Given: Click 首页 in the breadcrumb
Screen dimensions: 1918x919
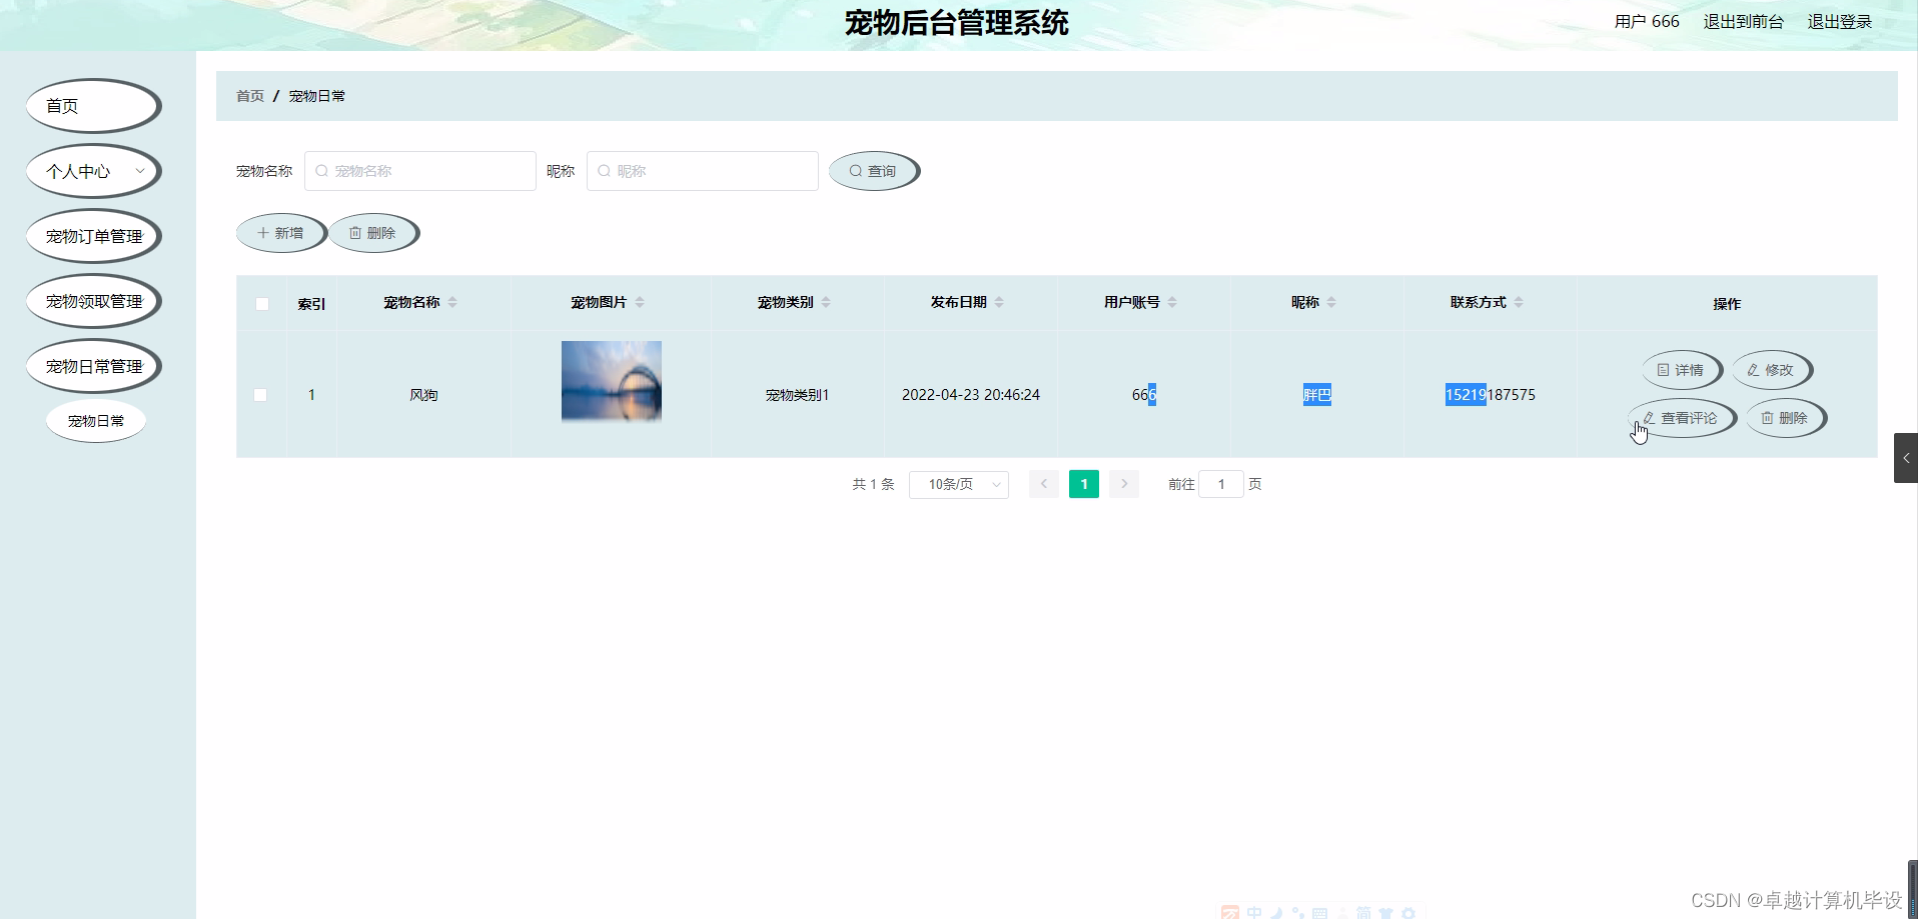Looking at the screenshot, I should (250, 96).
